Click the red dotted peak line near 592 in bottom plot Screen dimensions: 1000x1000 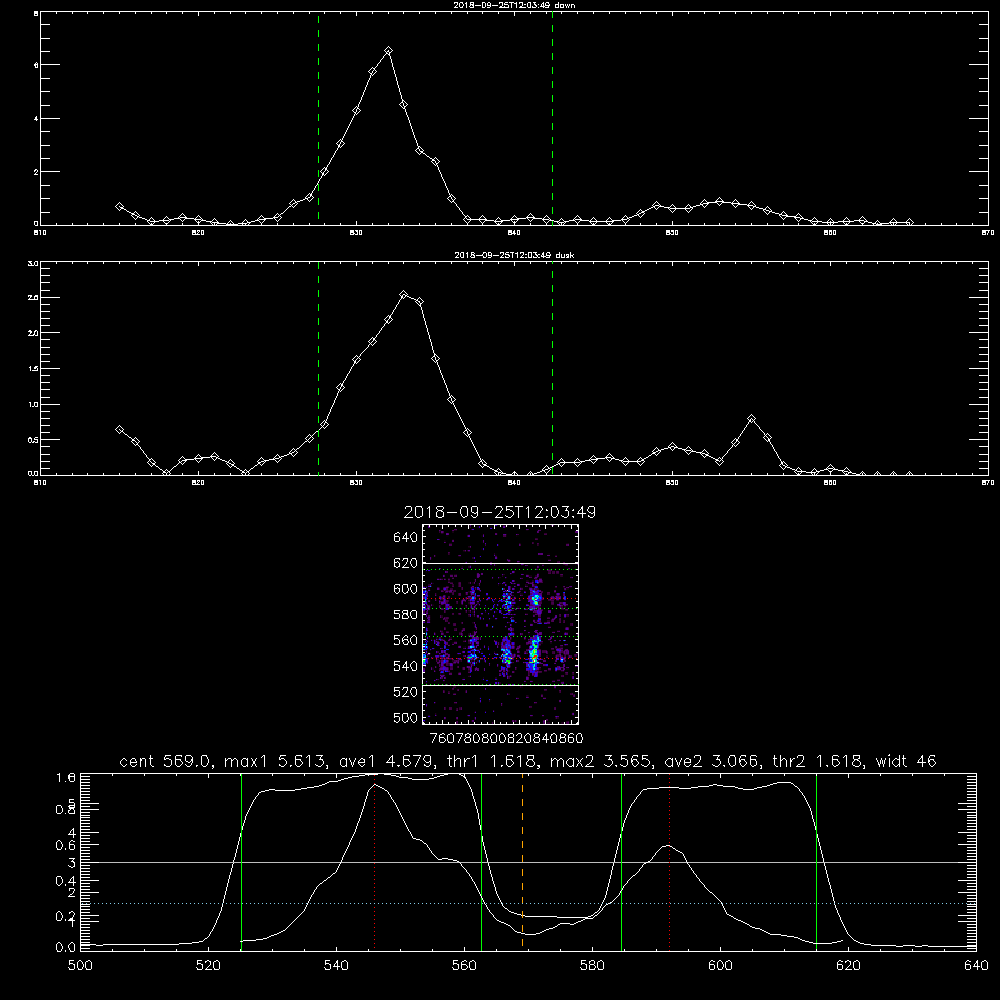670,861
